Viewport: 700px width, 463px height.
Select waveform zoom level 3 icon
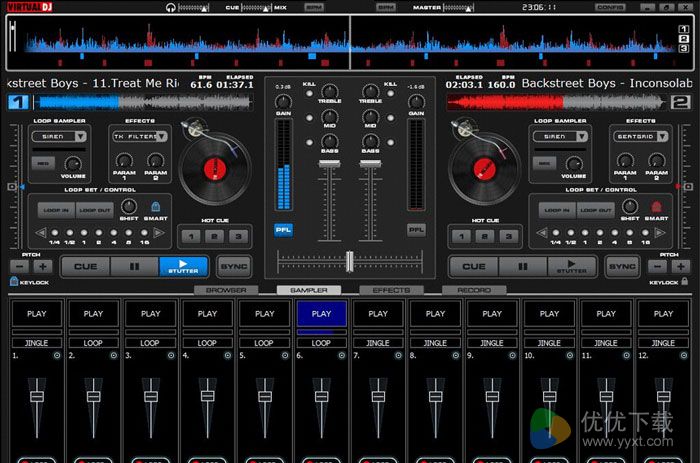683,49
